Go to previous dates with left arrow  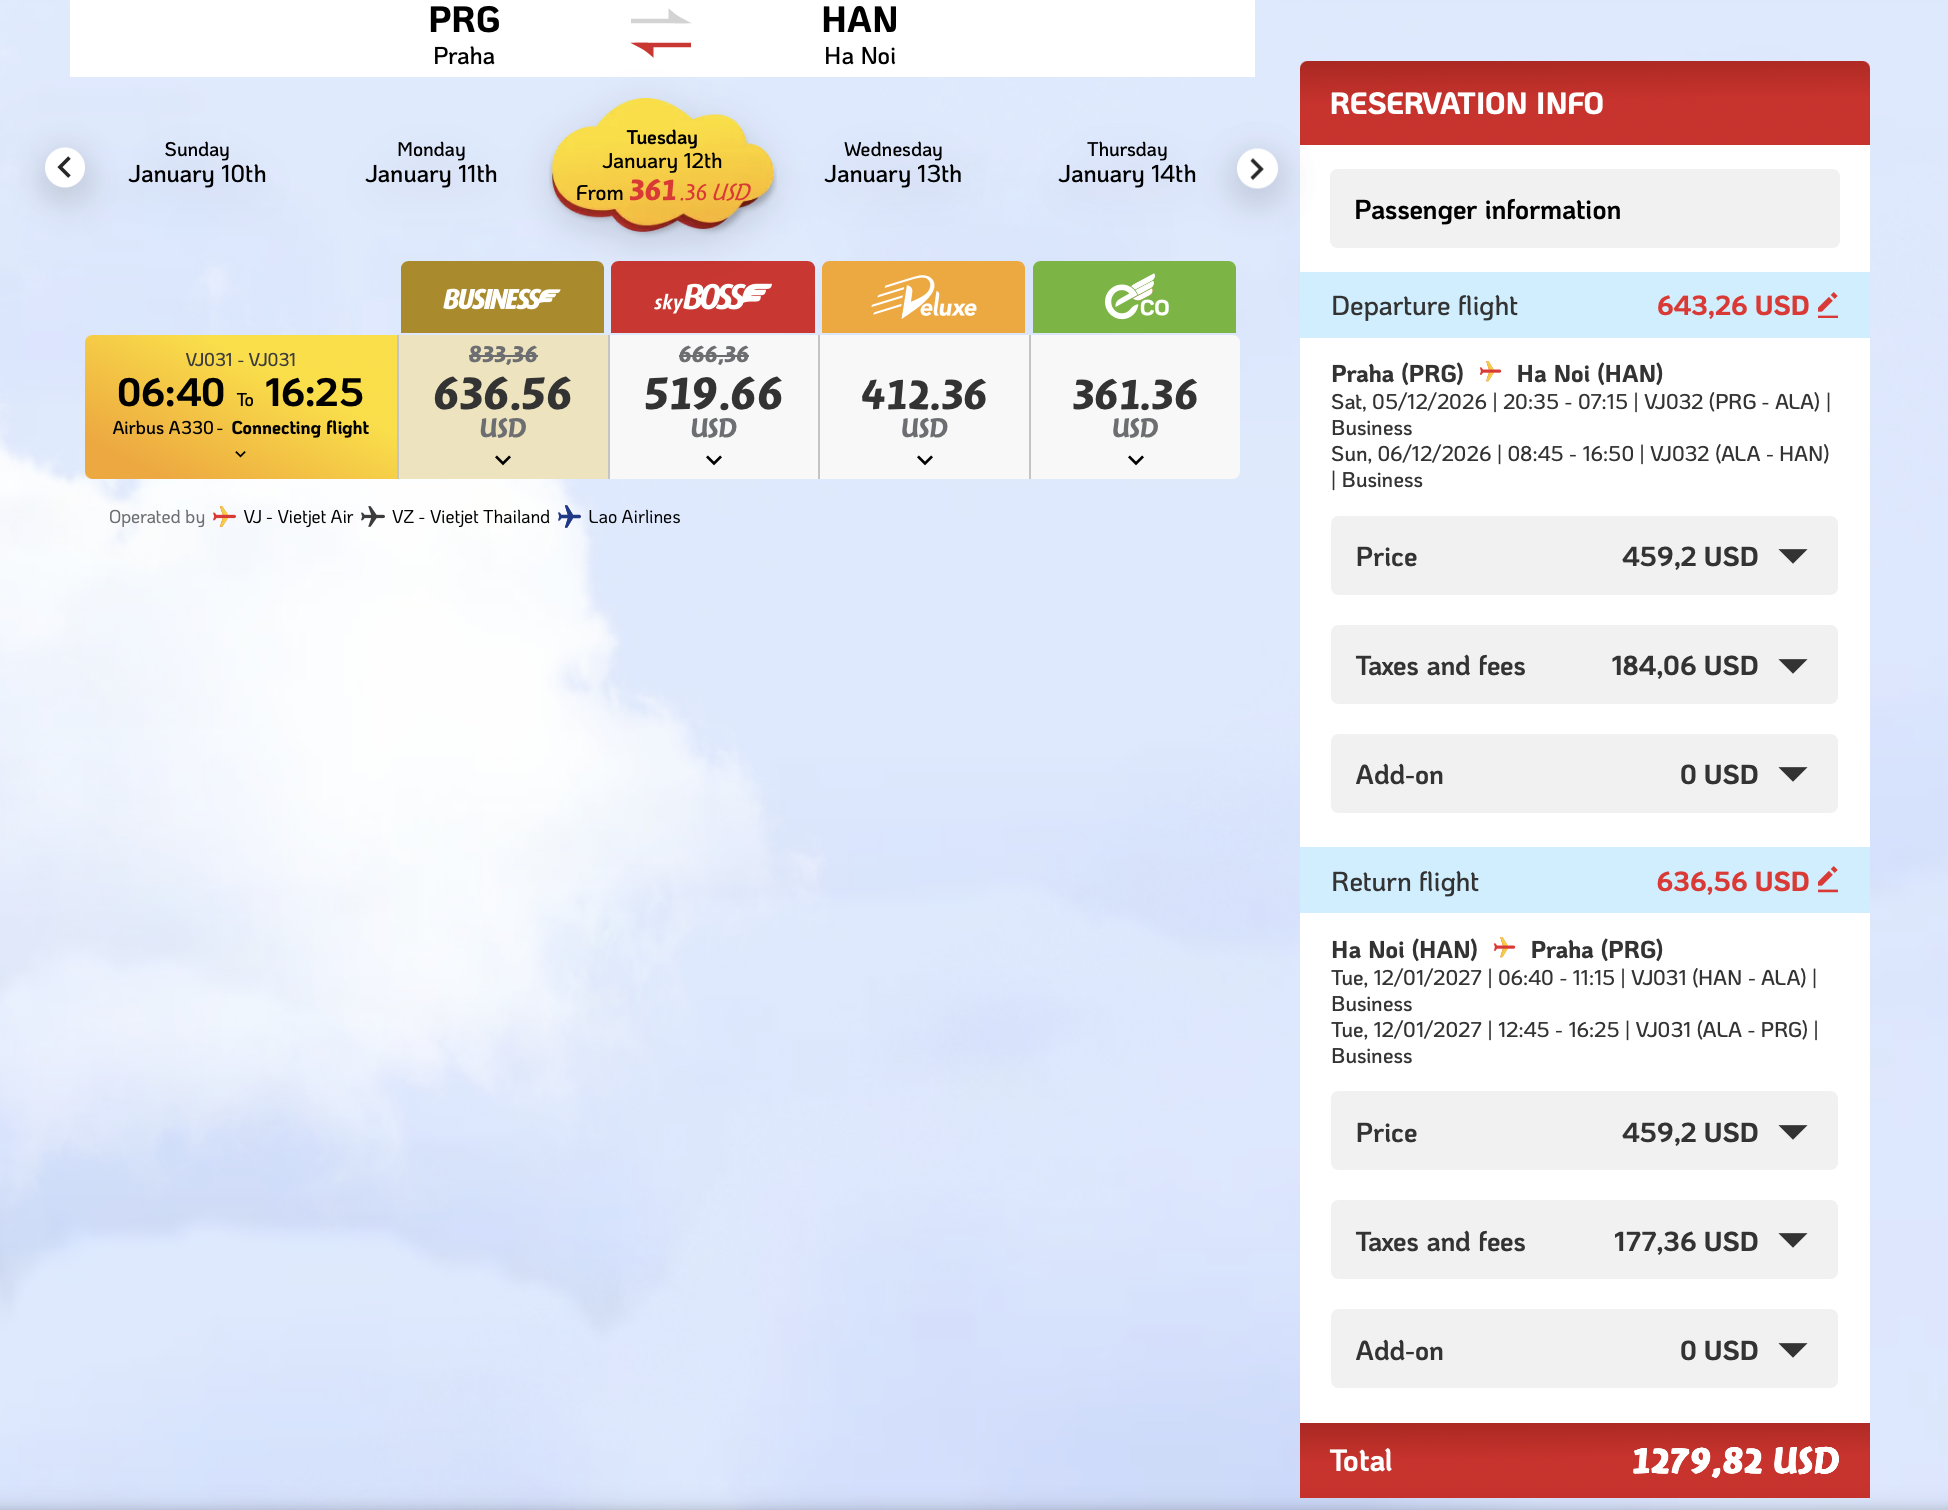pyautogui.click(x=65, y=167)
